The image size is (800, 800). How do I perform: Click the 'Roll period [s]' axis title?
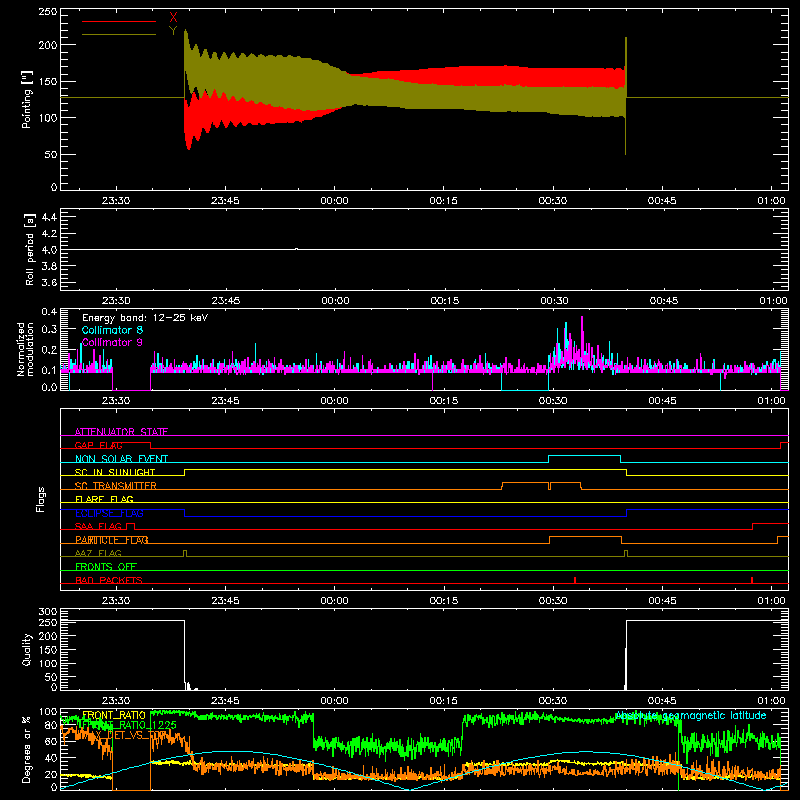tap(30, 249)
